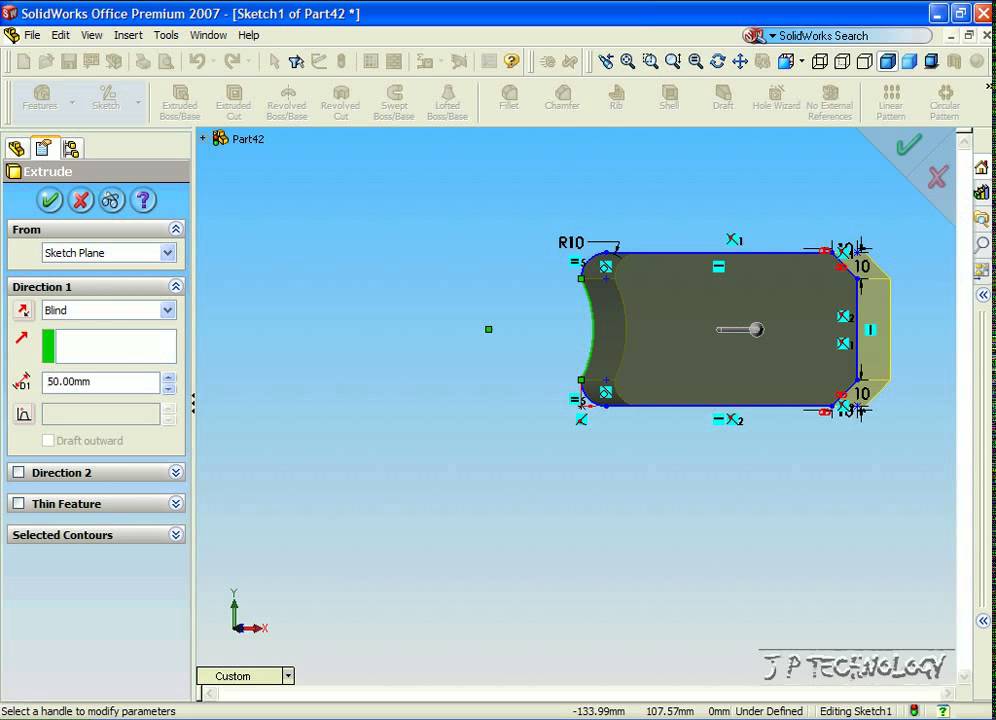996x720 pixels.
Task: Click the Rebuild status icon in status bar
Action: click(x=914, y=711)
